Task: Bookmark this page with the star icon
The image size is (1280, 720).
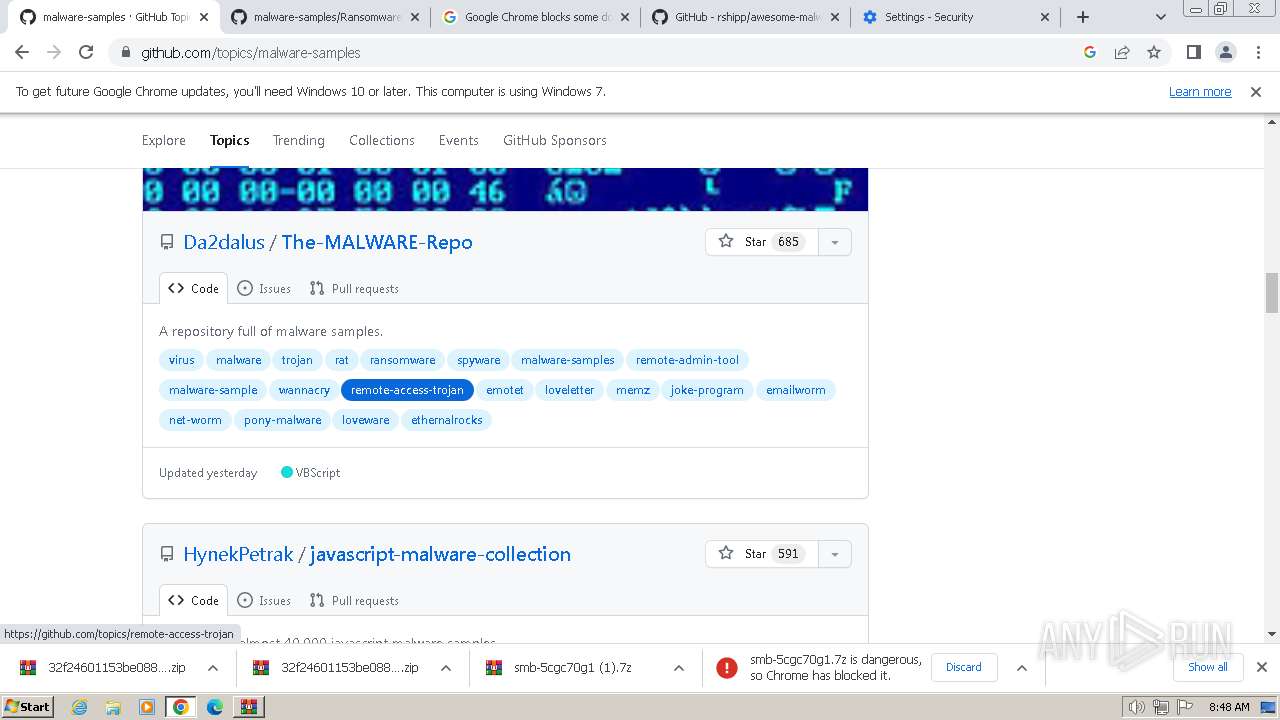Action: tap(1154, 52)
